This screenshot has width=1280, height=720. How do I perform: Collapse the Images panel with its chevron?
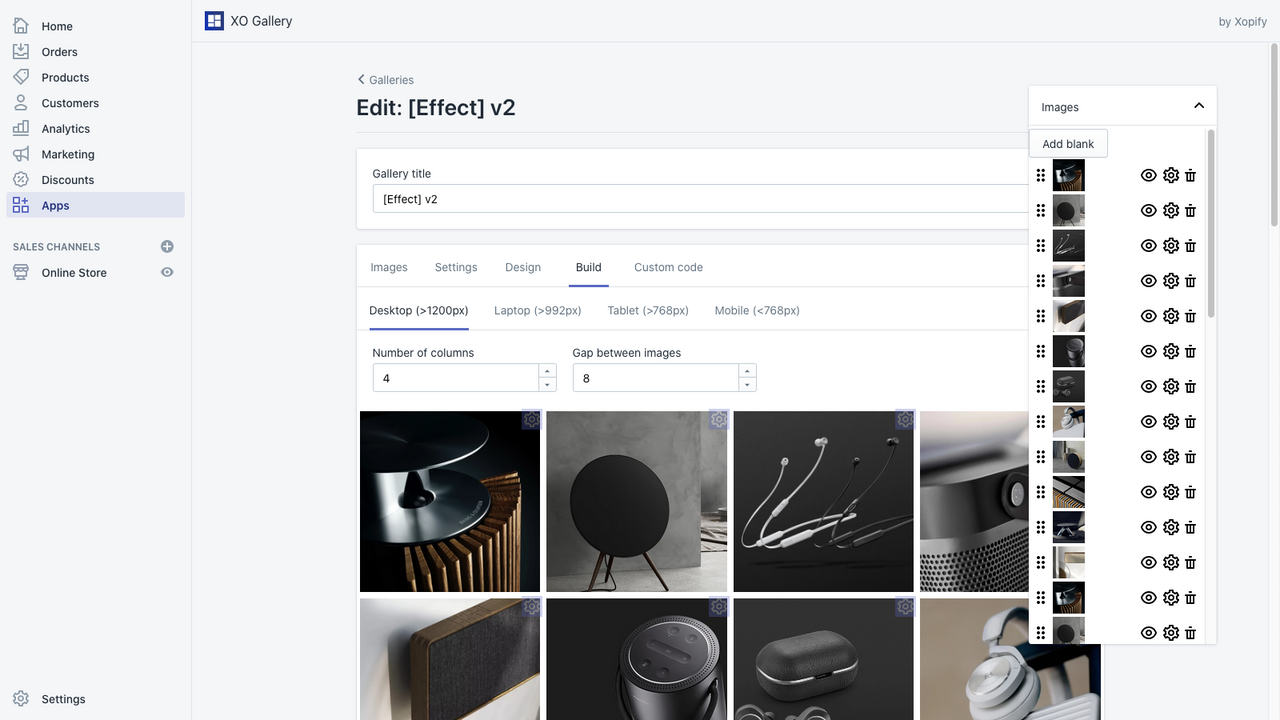pyautogui.click(x=1198, y=104)
